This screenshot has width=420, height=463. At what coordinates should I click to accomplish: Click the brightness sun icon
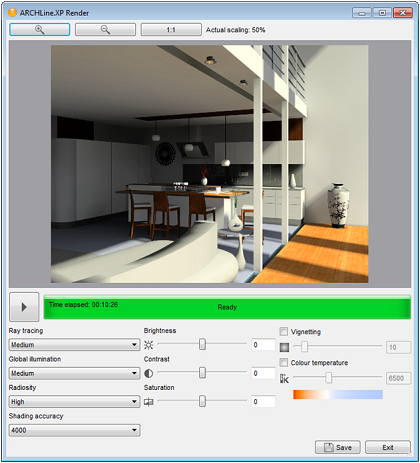[149, 345]
